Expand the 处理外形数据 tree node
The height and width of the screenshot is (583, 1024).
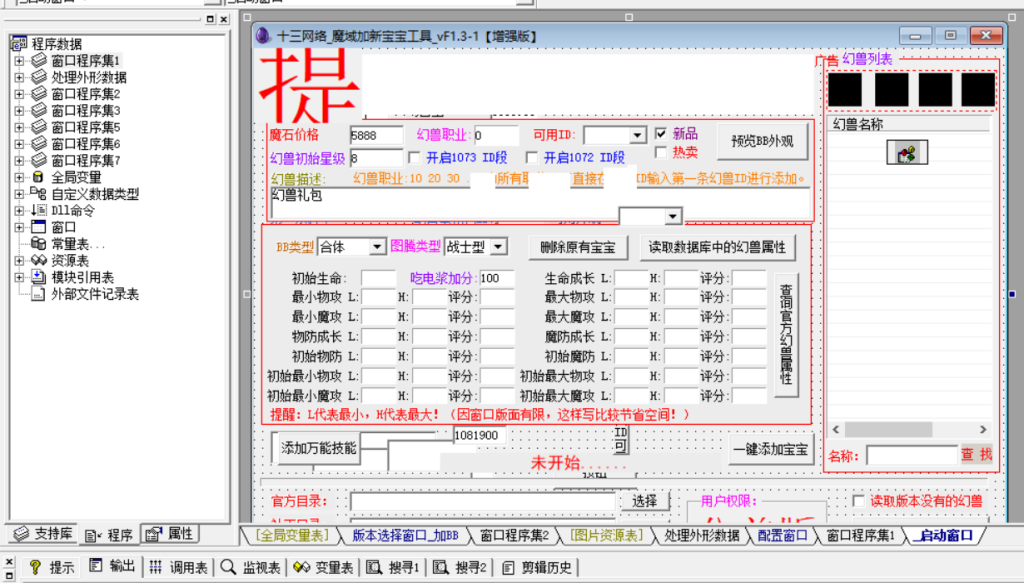(19, 77)
